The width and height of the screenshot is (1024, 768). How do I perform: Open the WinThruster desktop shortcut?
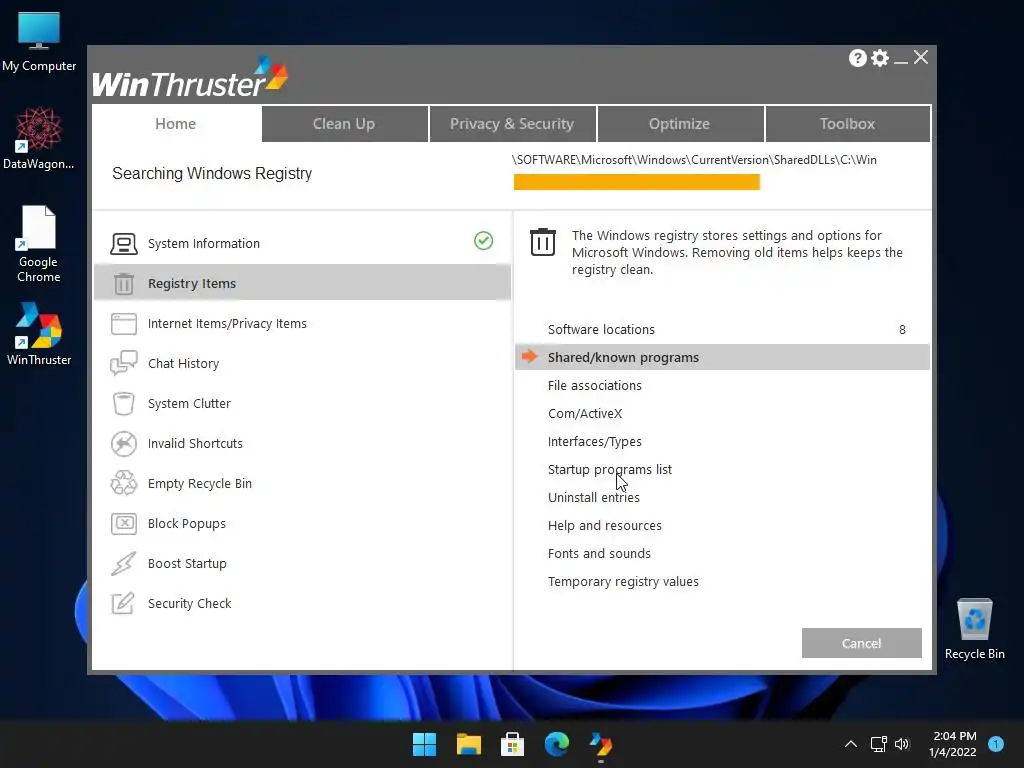[39, 334]
